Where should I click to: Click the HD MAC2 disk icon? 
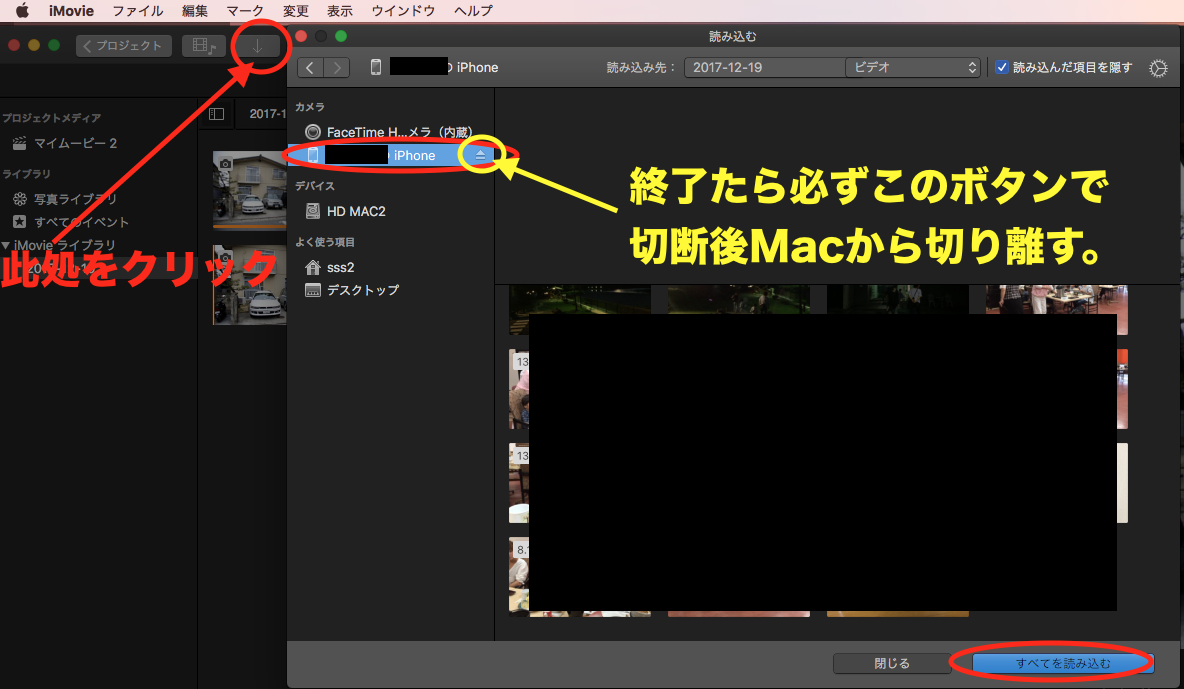(313, 211)
